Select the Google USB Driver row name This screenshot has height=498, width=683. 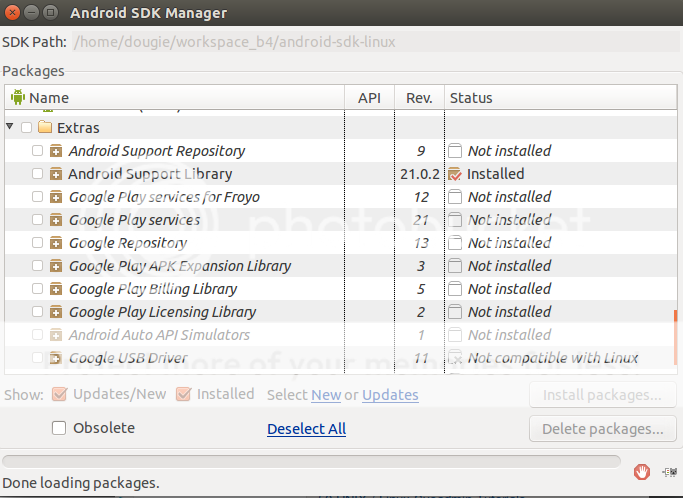pos(128,358)
